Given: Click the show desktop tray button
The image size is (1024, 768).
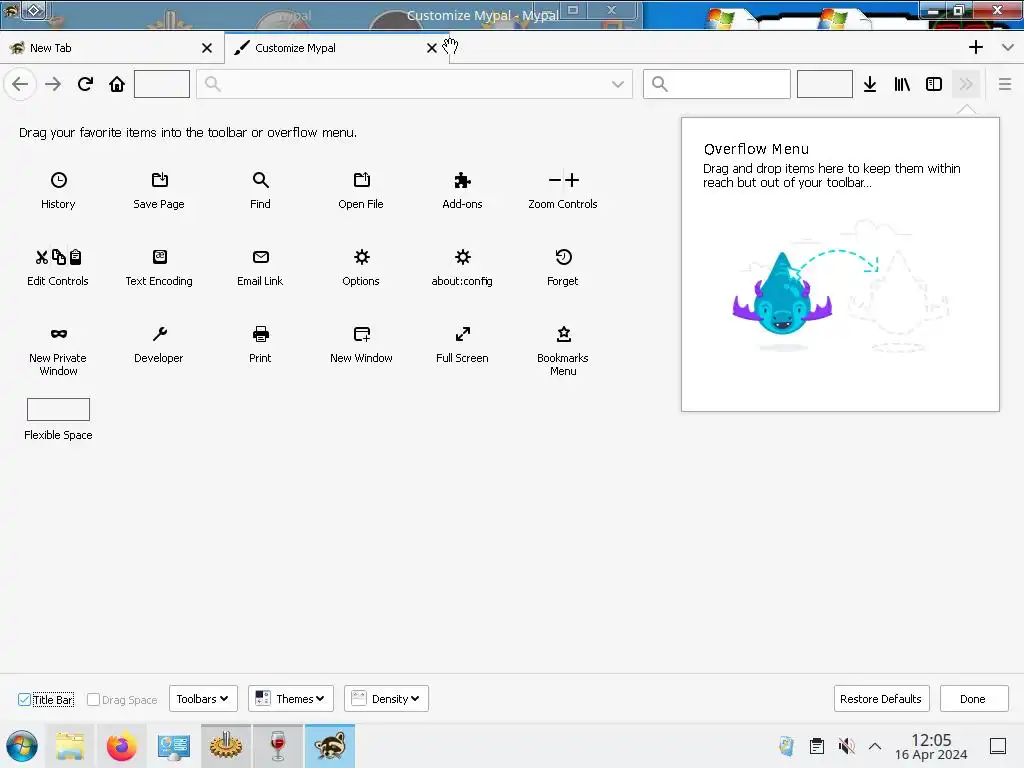Looking at the screenshot, I should pyautogui.click(x=998, y=746).
